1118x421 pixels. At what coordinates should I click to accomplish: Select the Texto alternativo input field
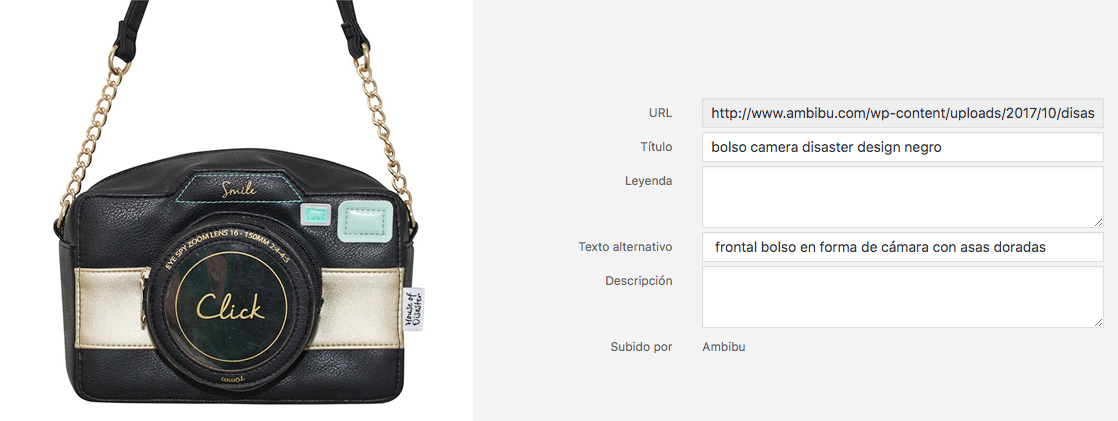(x=903, y=247)
